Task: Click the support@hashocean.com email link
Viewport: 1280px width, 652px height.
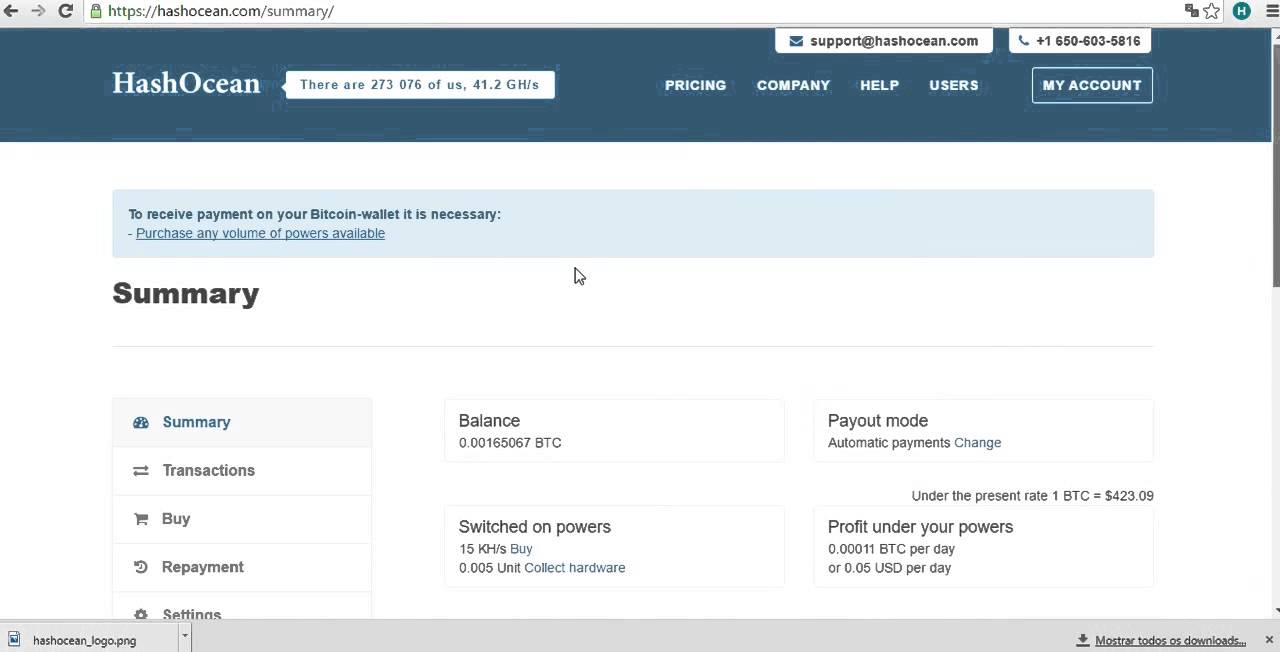Action: pyautogui.click(x=894, y=41)
